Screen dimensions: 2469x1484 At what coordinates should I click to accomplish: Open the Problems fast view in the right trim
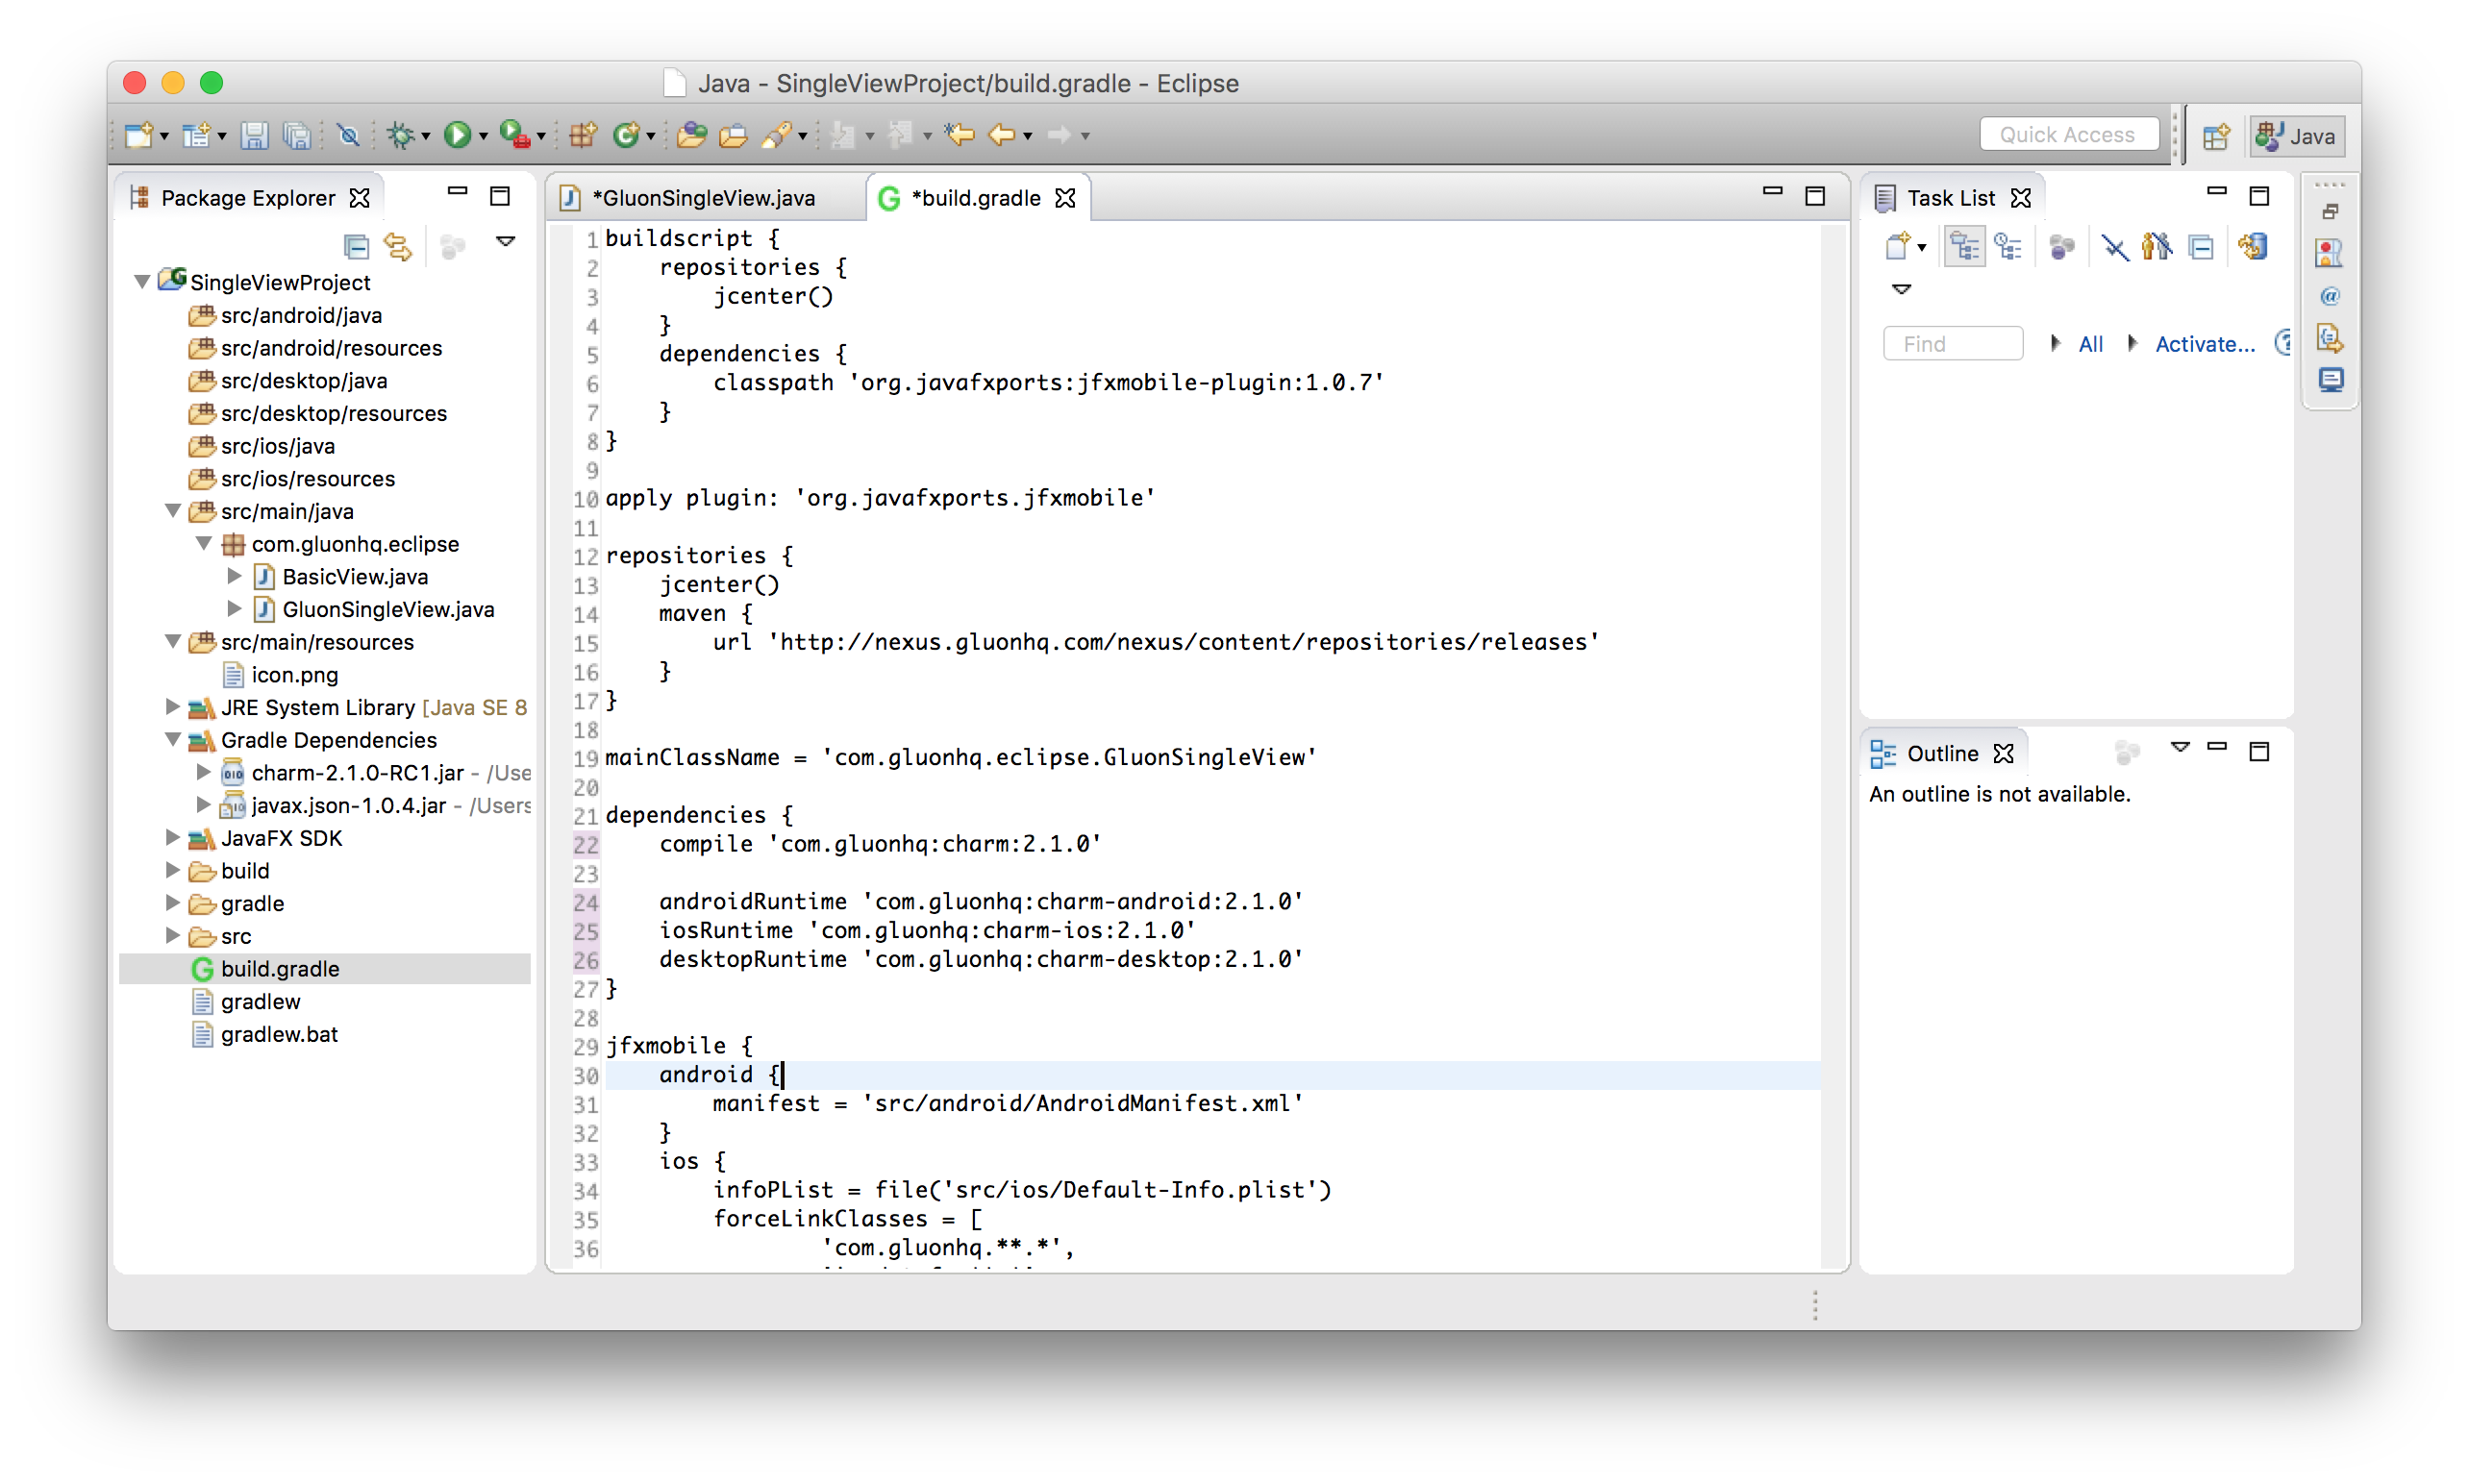click(x=2330, y=253)
